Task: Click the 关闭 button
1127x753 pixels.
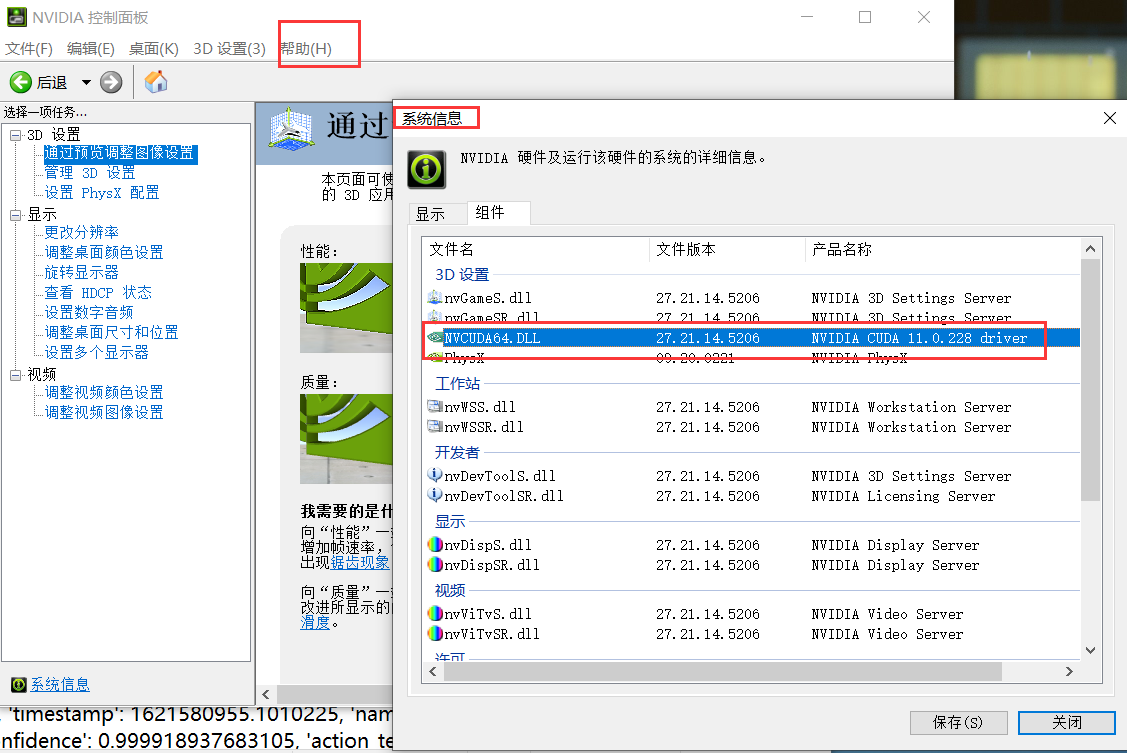Action: pyautogui.click(x=1067, y=723)
